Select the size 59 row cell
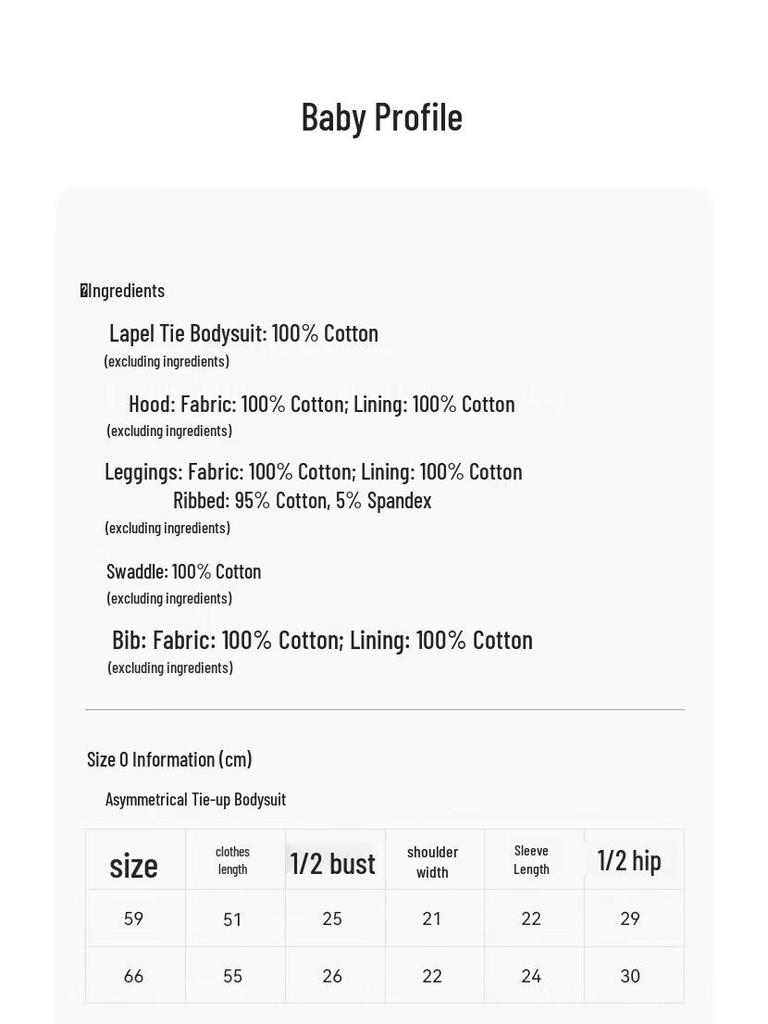Image resolution: width=768 pixels, height=1024 pixels. (x=134, y=919)
